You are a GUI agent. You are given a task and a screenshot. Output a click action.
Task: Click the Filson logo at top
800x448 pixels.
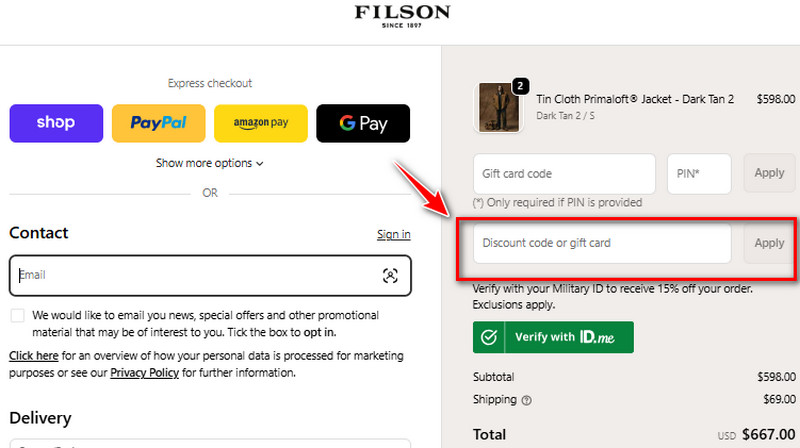coord(402,17)
